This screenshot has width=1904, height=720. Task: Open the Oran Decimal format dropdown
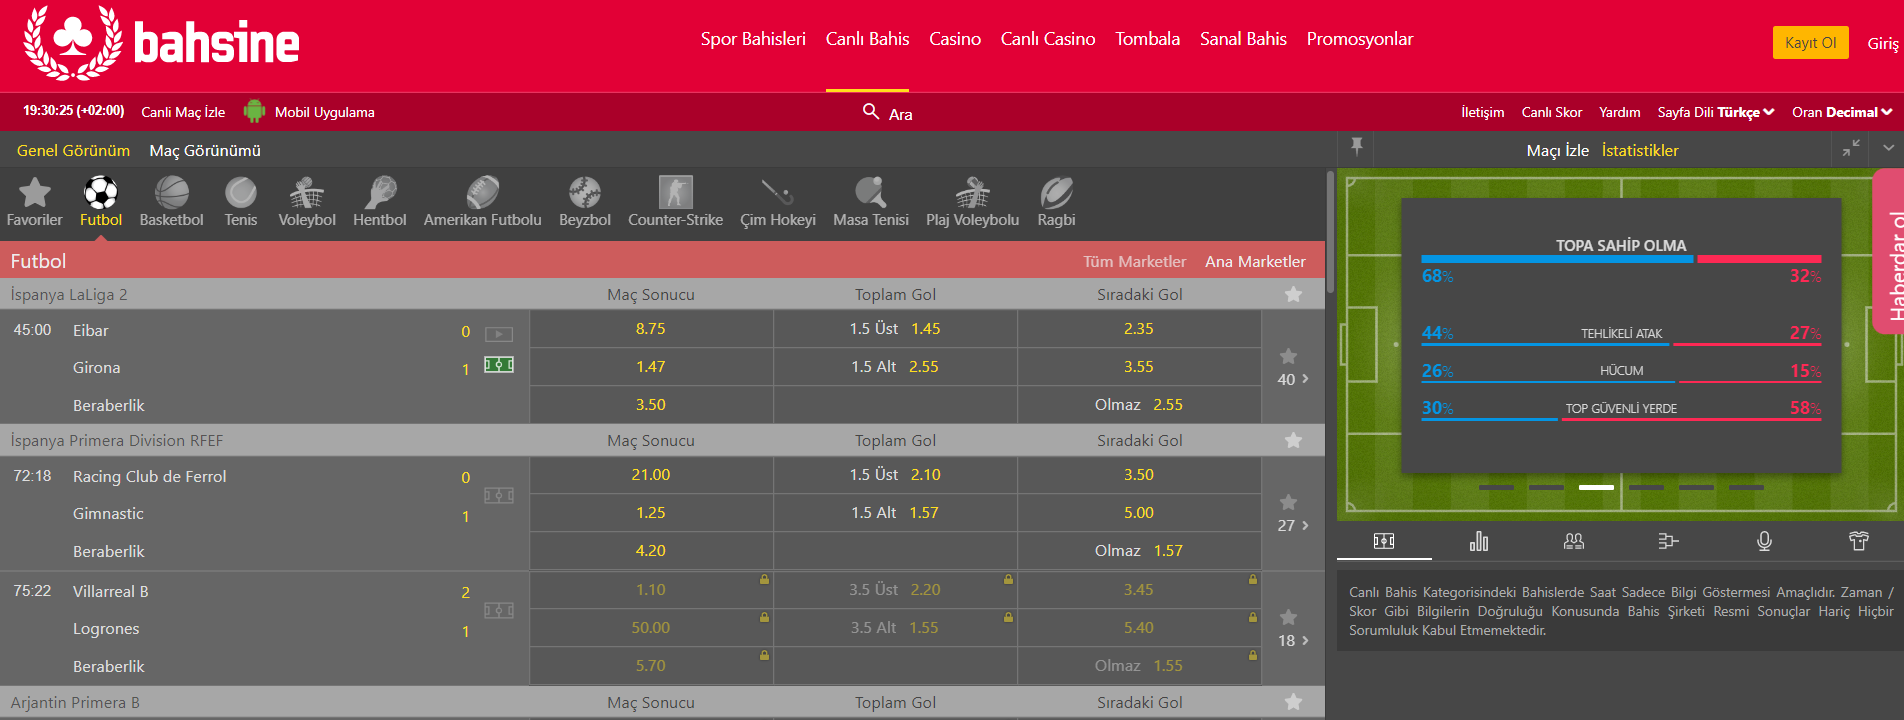click(x=1841, y=112)
